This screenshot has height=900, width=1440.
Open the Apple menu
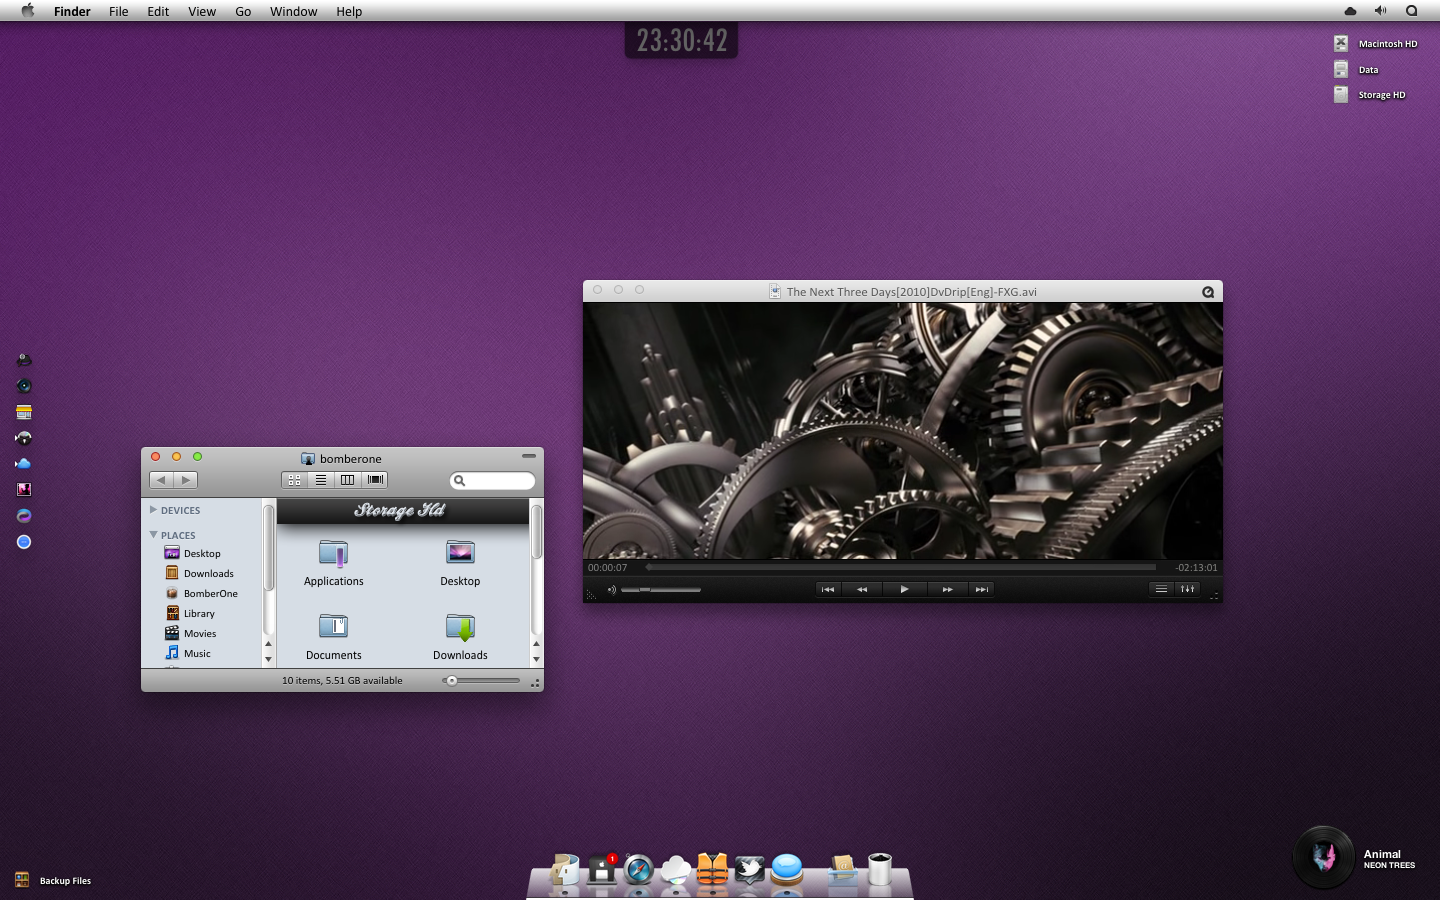28,11
